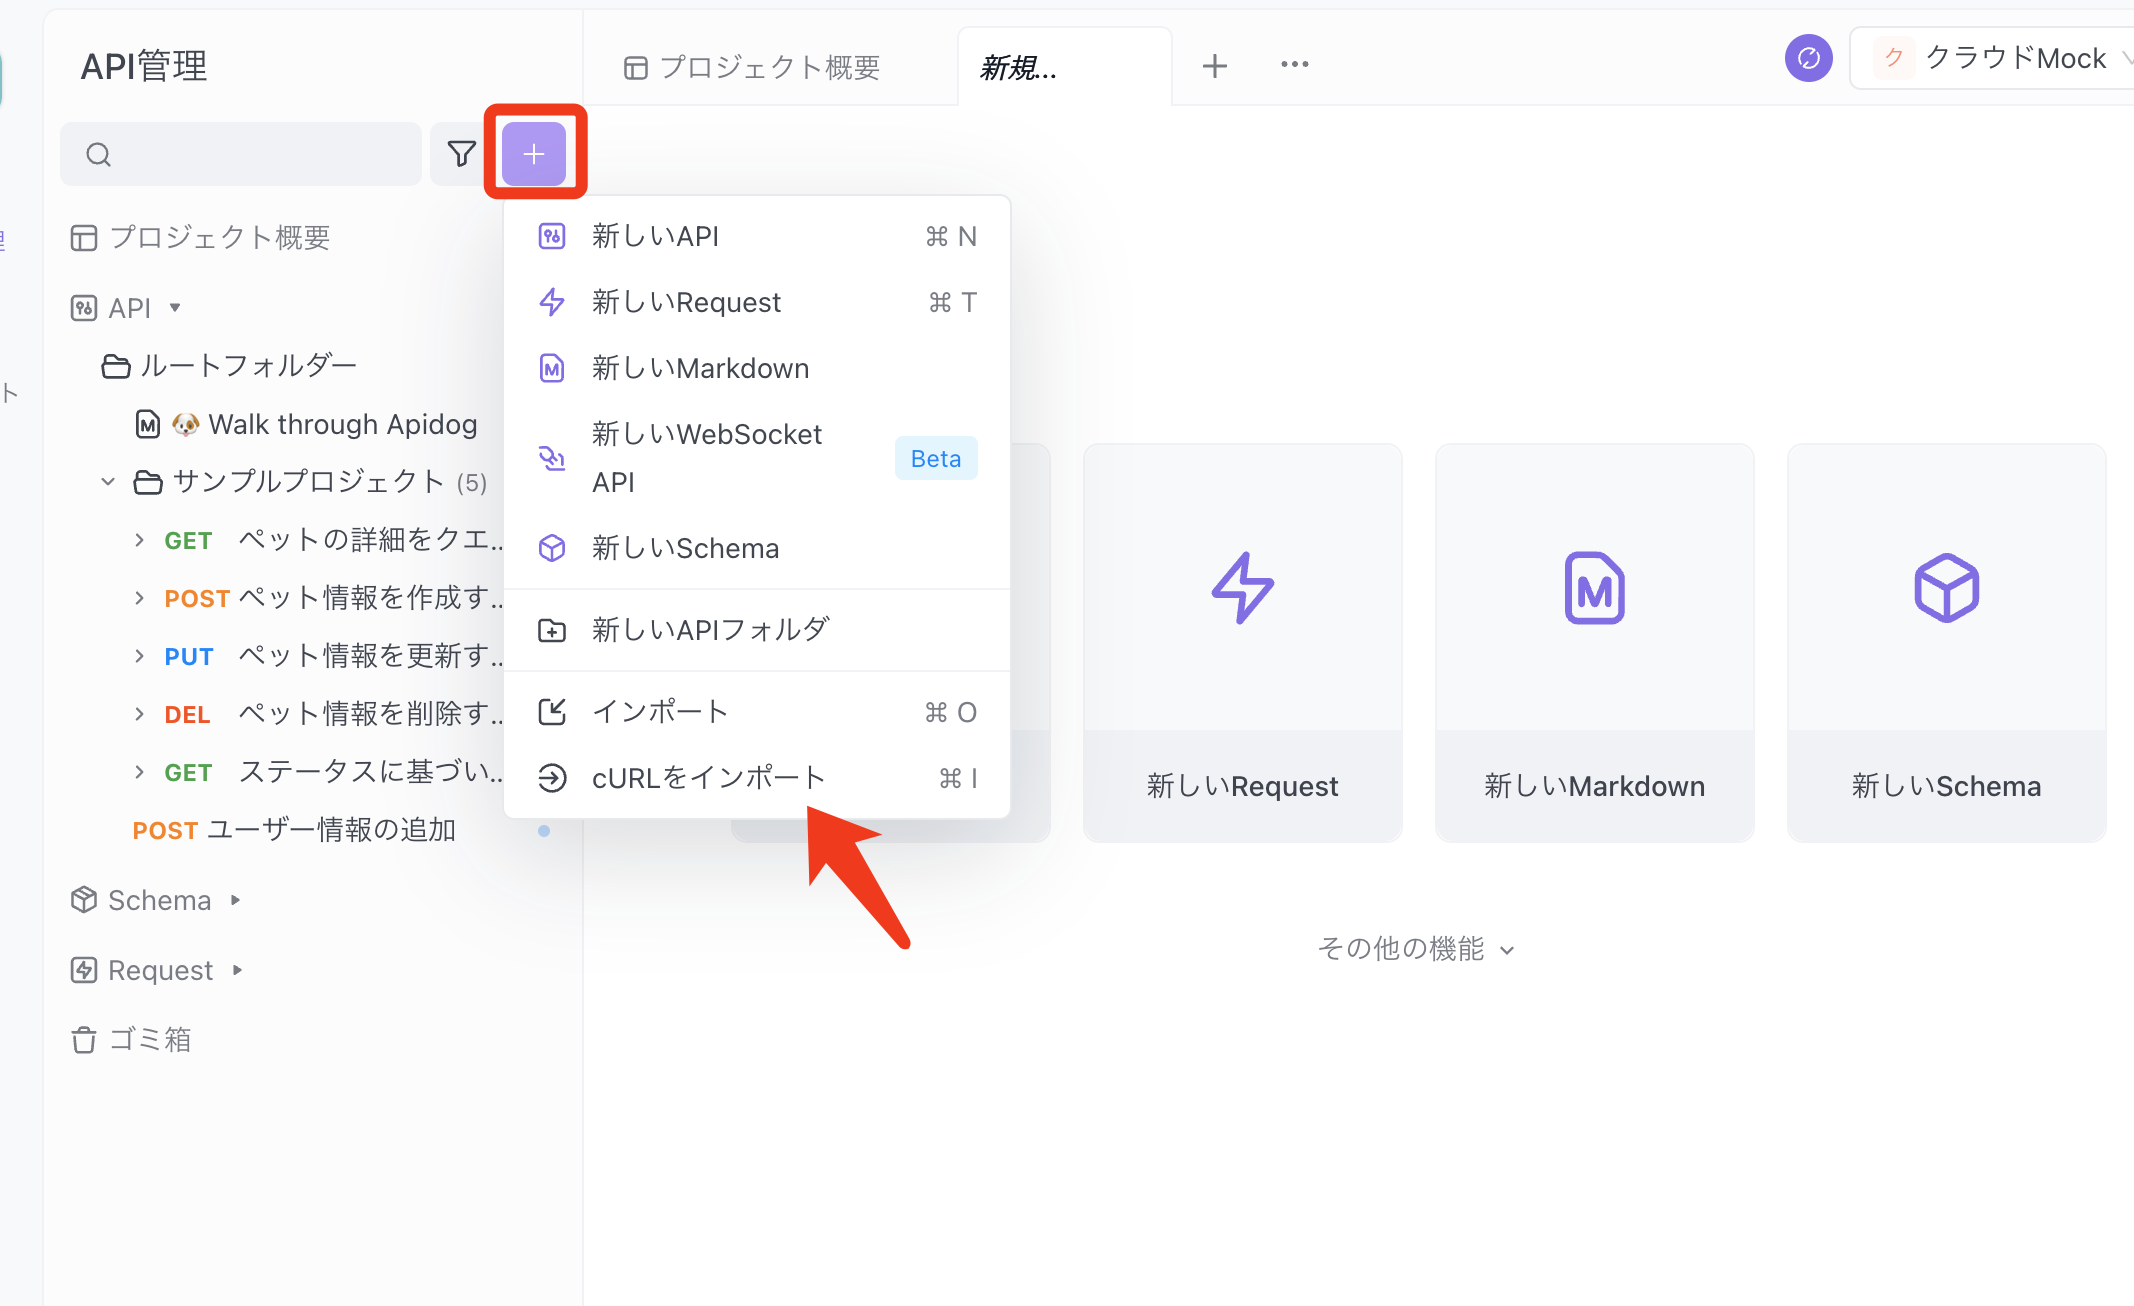This screenshot has width=2134, height=1306.
Task: Expand the Schema section in sidebar
Action: click(x=236, y=900)
